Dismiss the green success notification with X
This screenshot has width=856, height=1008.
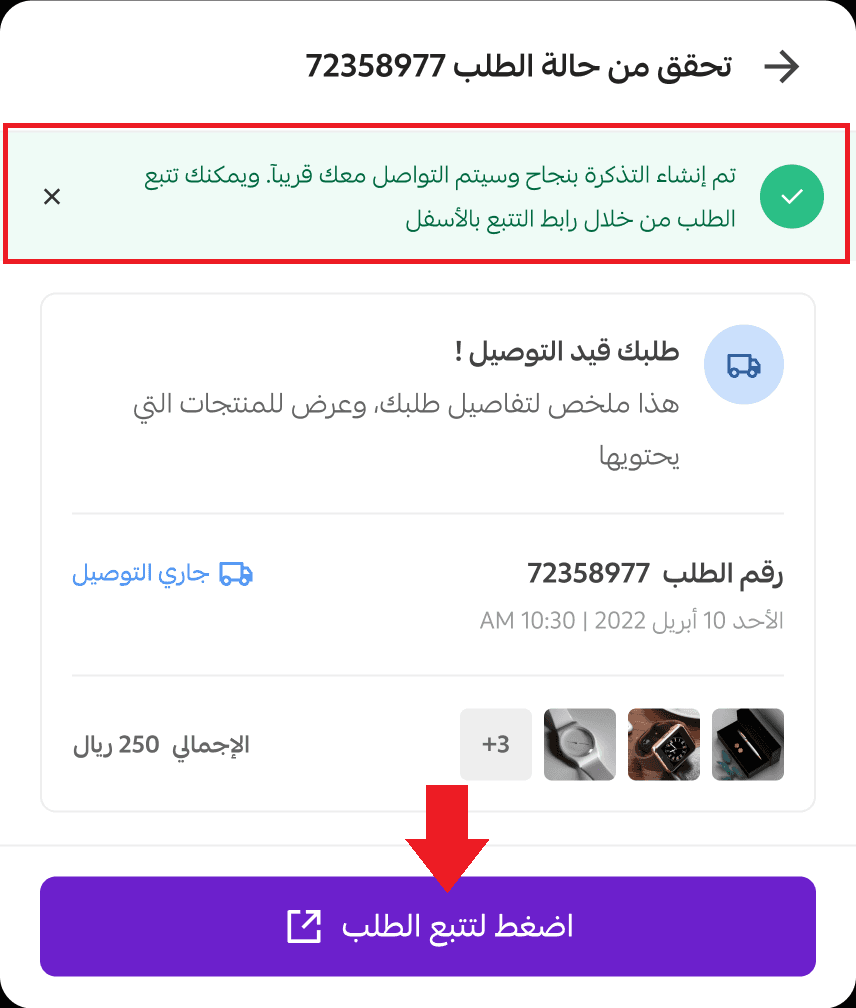52,197
